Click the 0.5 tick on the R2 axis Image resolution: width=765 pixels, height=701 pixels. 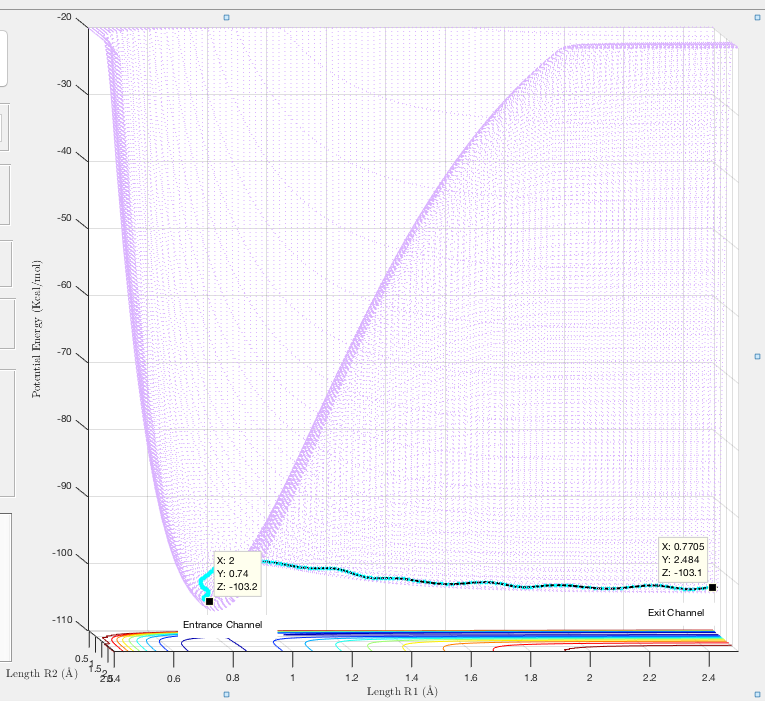click(82, 659)
